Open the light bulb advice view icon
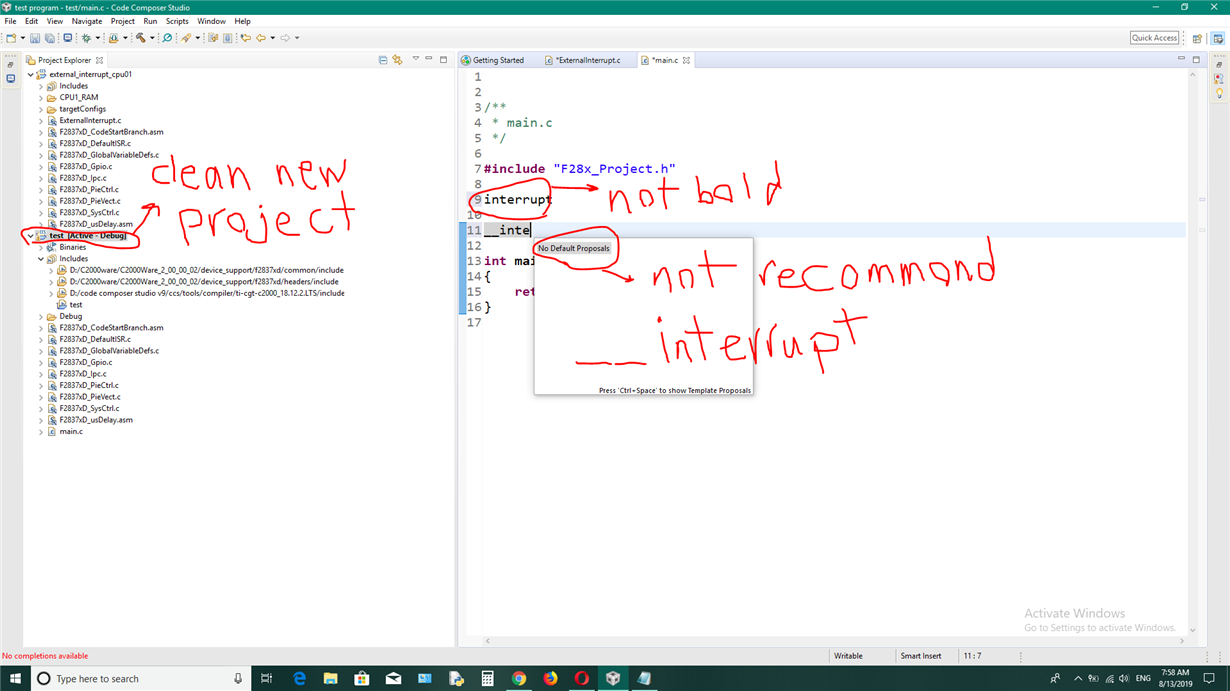The height and width of the screenshot is (691, 1230). coord(1219,93)
